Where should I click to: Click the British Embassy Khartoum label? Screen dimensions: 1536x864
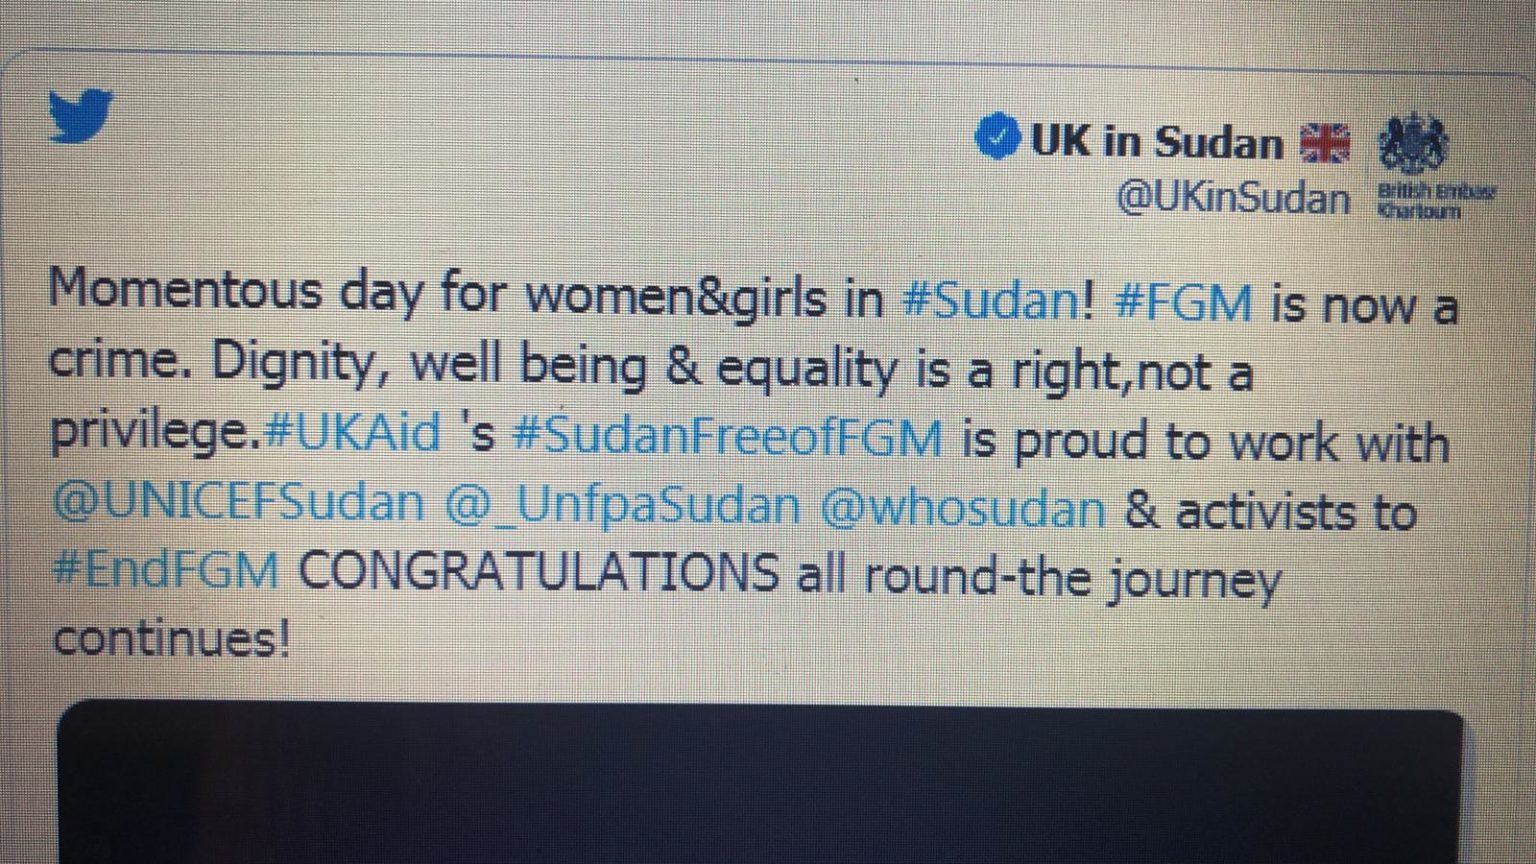(x=1436, y=201)
